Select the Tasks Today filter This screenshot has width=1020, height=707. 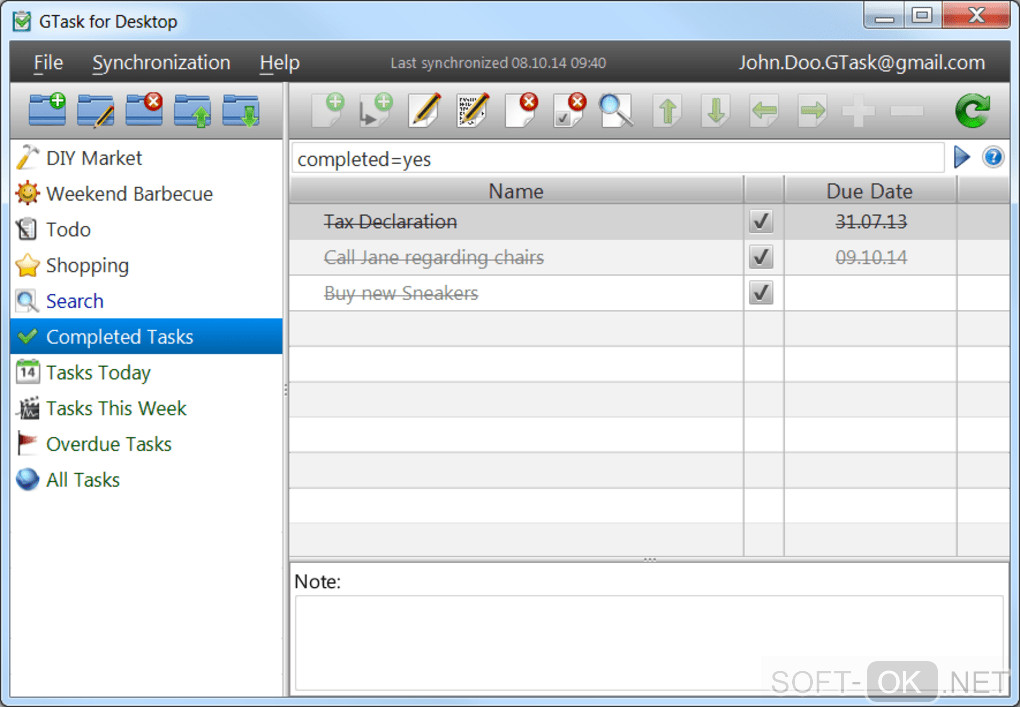[x=146, y=373]
